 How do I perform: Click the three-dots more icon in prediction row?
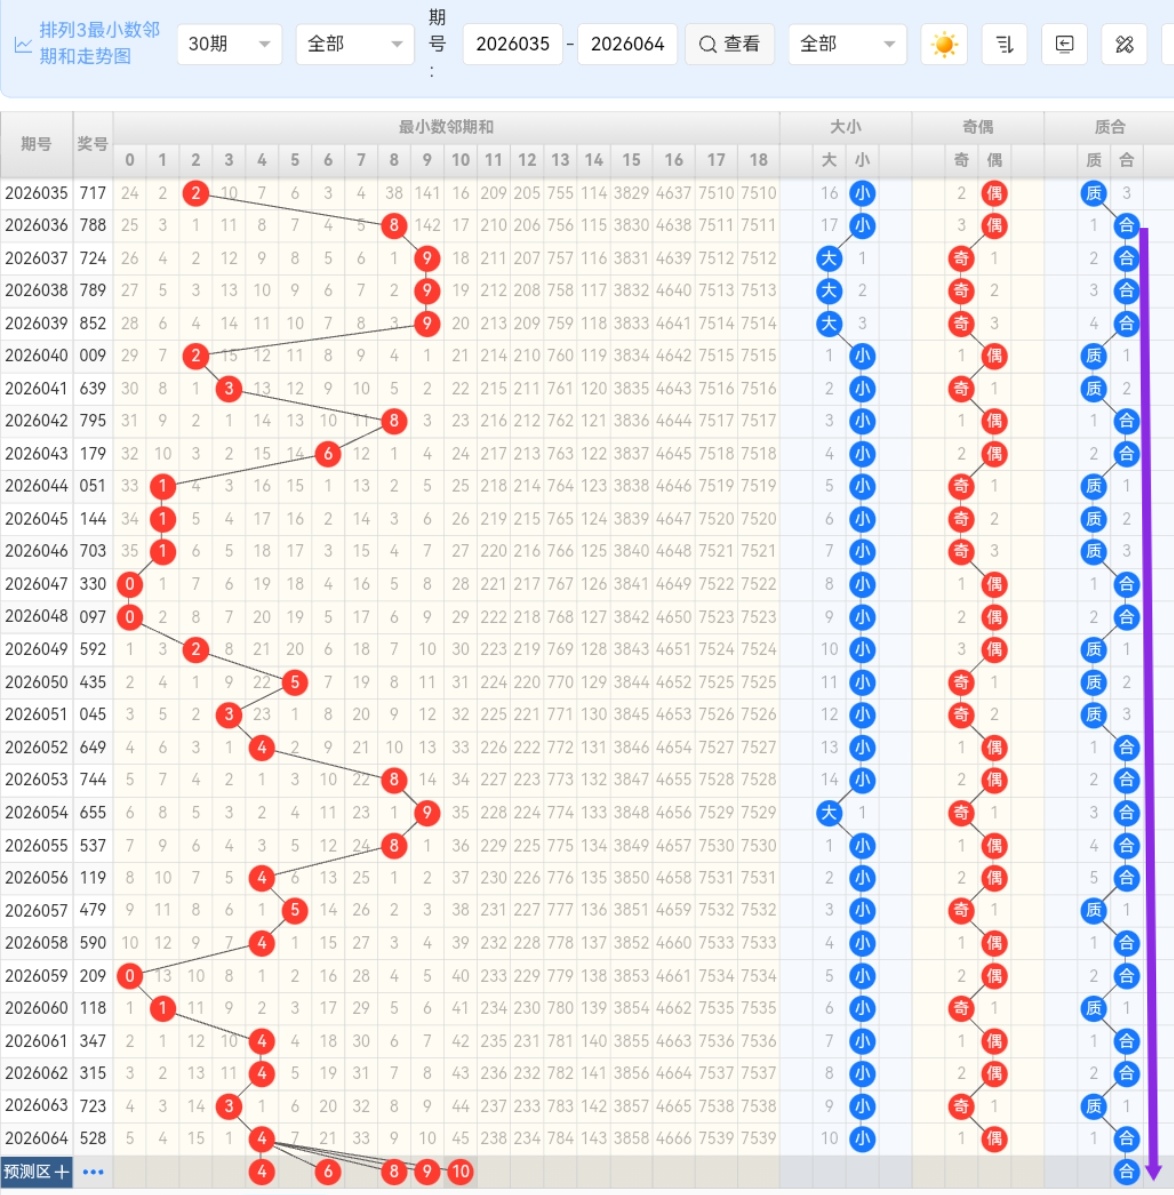pos(93,1172)
